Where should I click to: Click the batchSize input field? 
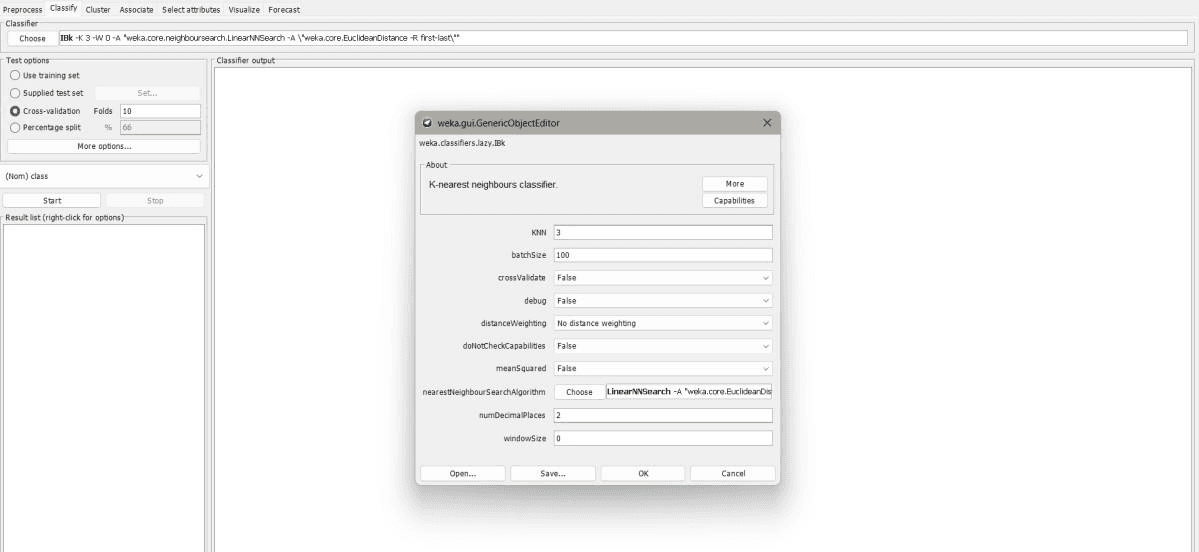click(x=662, y=255)
